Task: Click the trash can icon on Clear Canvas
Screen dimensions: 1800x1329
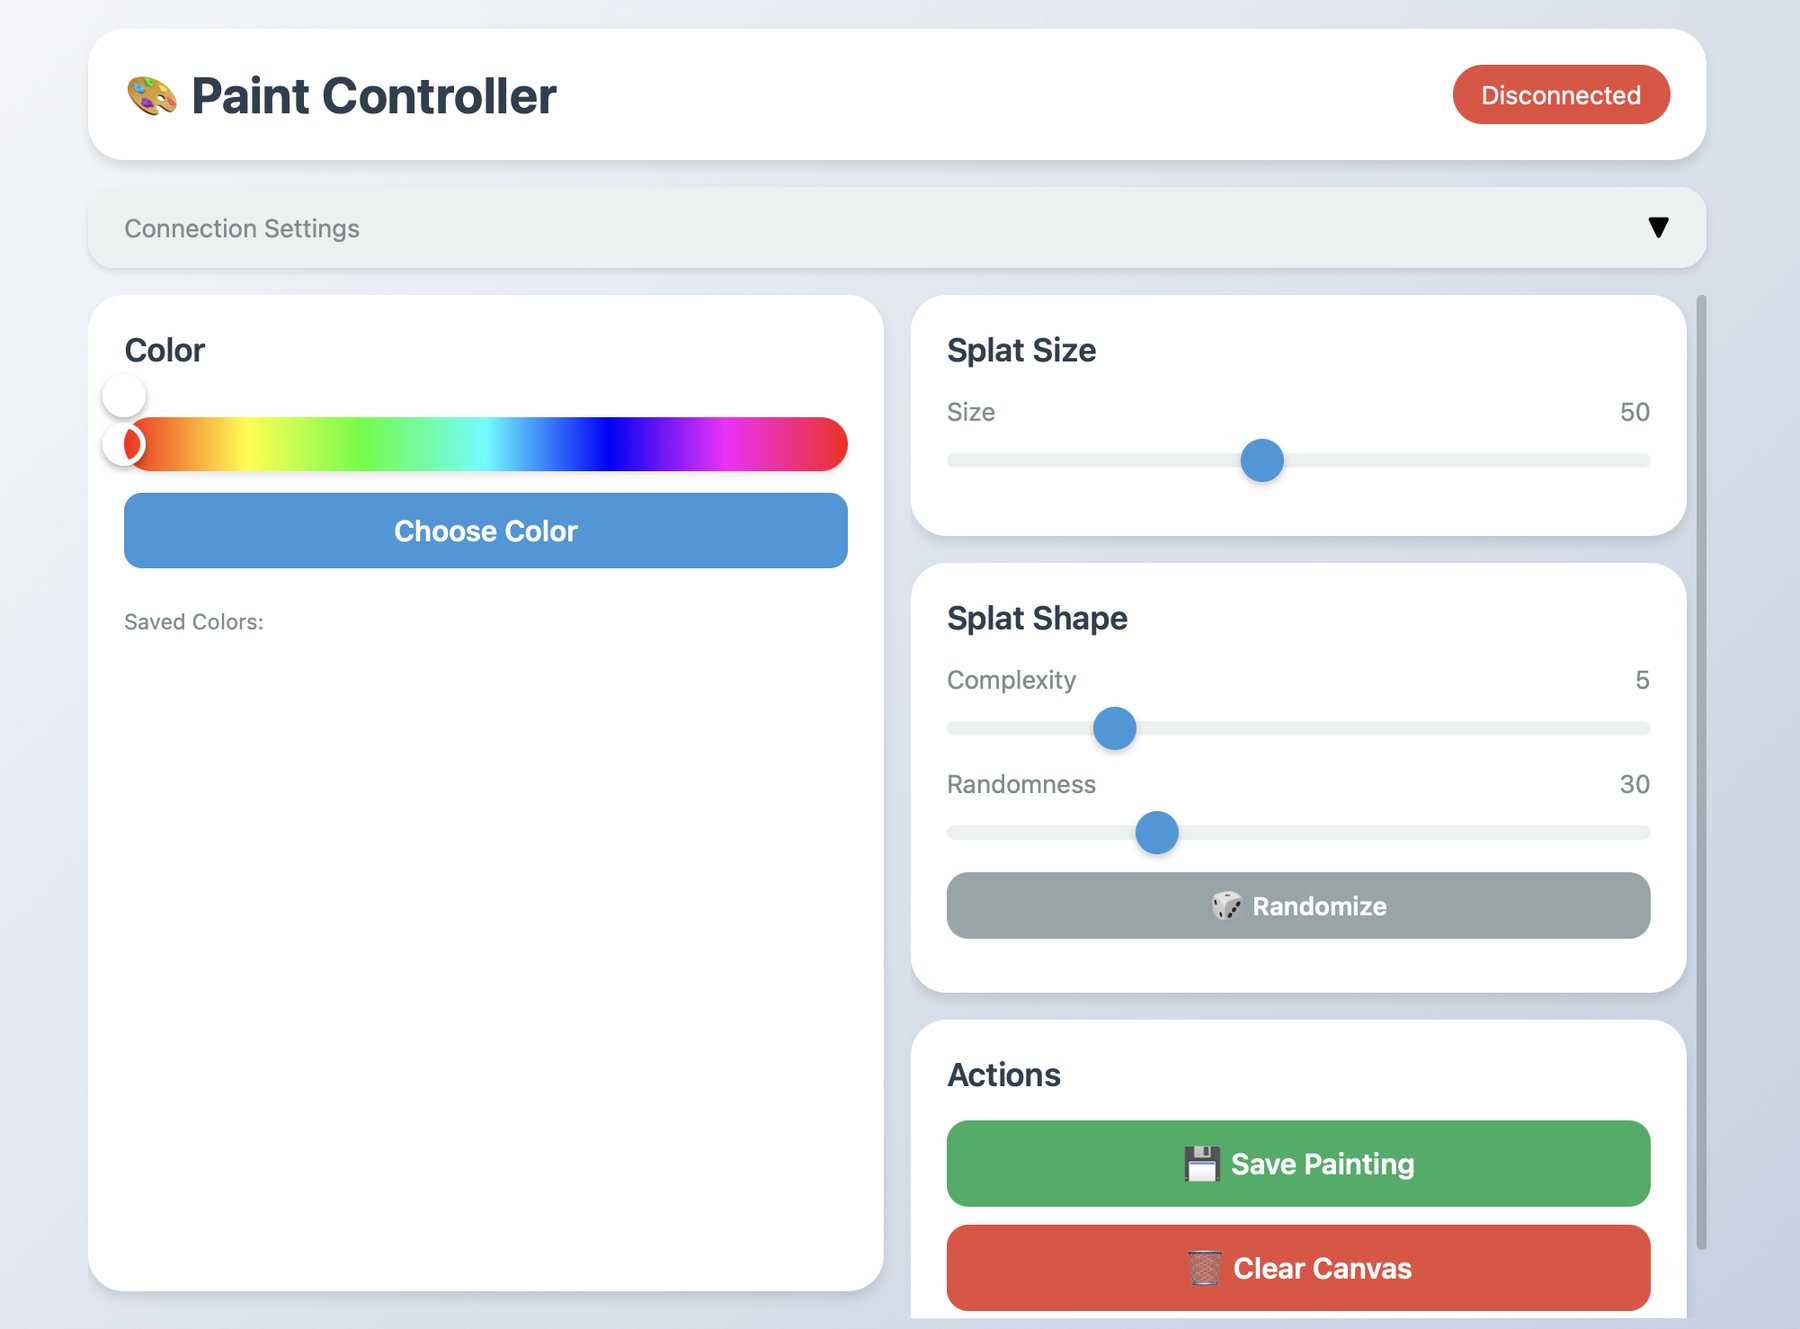Action: pyautogui.click(x=1205, y=1268)
